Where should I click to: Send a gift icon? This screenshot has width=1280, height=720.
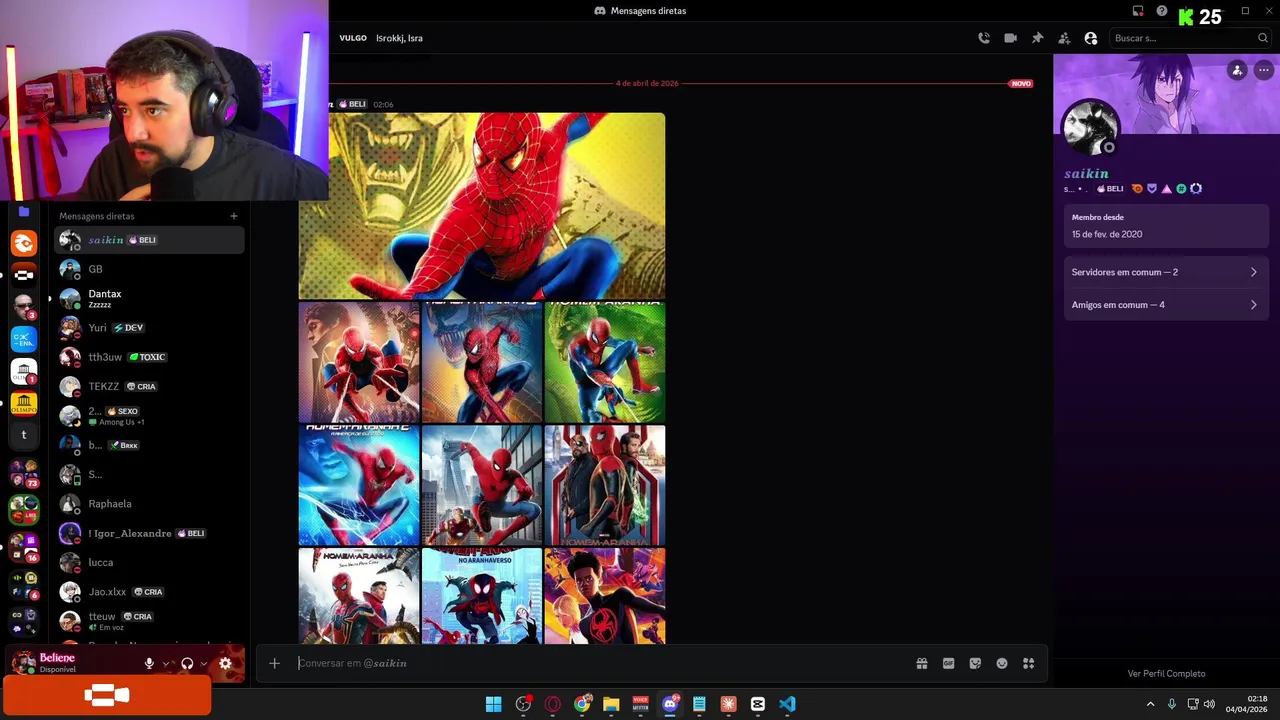[x=922, y=663]
